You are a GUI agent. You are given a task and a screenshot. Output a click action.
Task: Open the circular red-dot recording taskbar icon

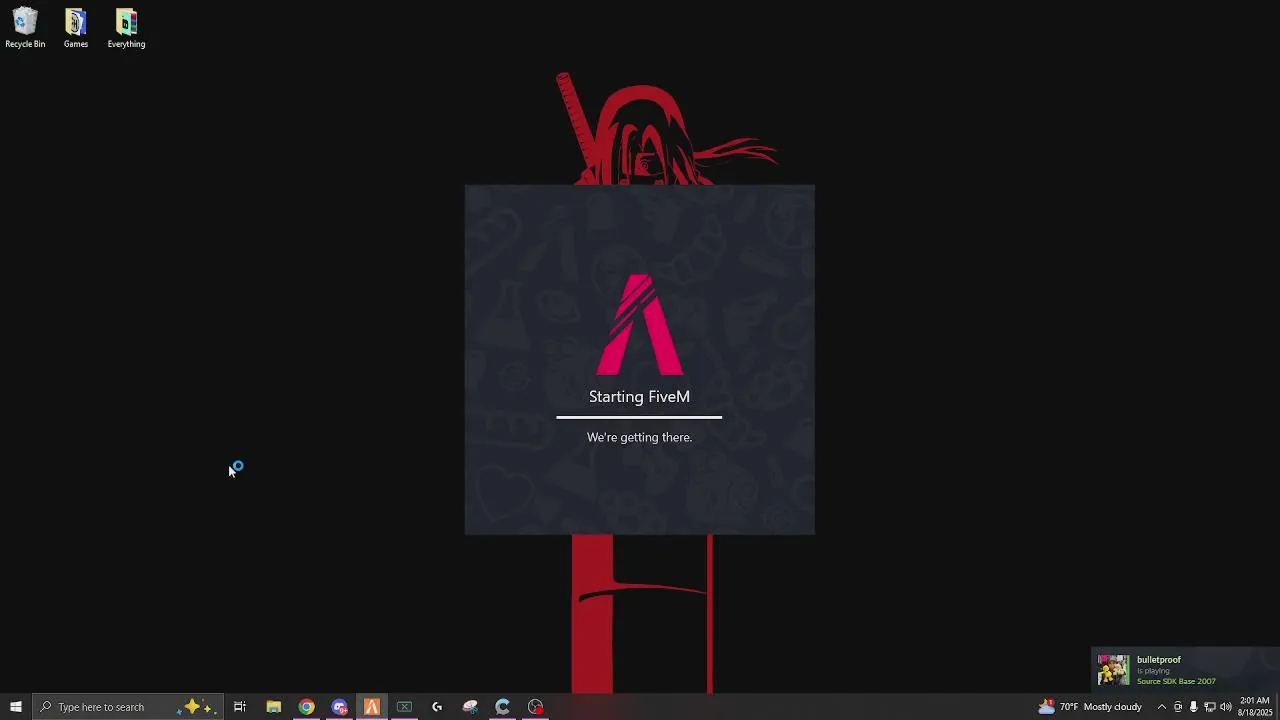click(x=536, y=707)
